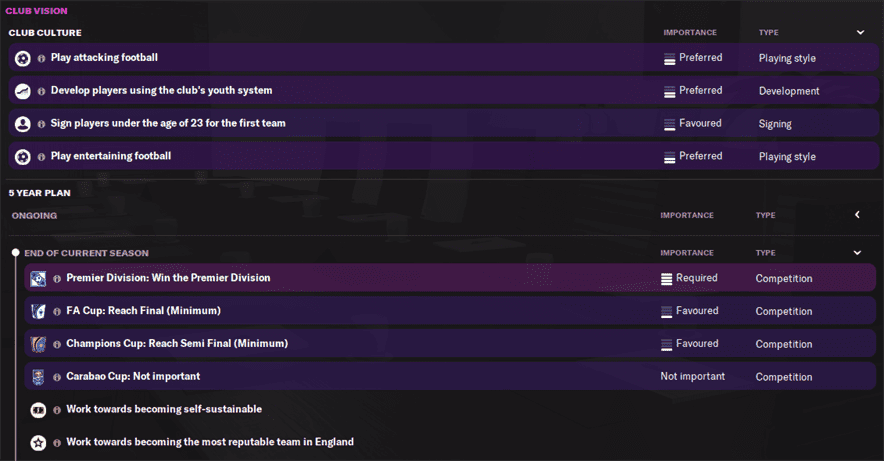Image resolution: width=884 pixels, height=461 pixels.
Task: Click the FA Cup competition badge
Action: pyautogui.click(x=38, y=311)
